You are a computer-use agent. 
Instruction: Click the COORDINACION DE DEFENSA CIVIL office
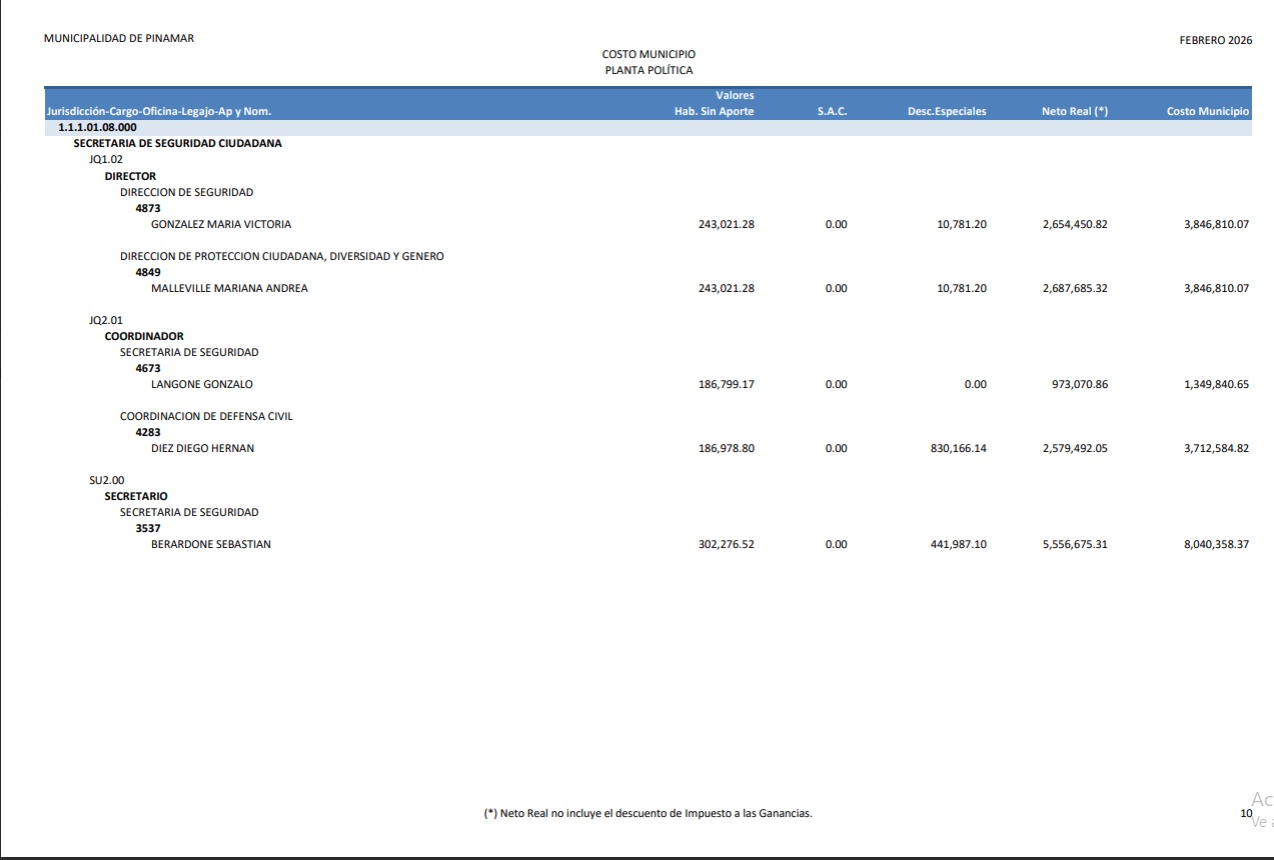(206, 416)
